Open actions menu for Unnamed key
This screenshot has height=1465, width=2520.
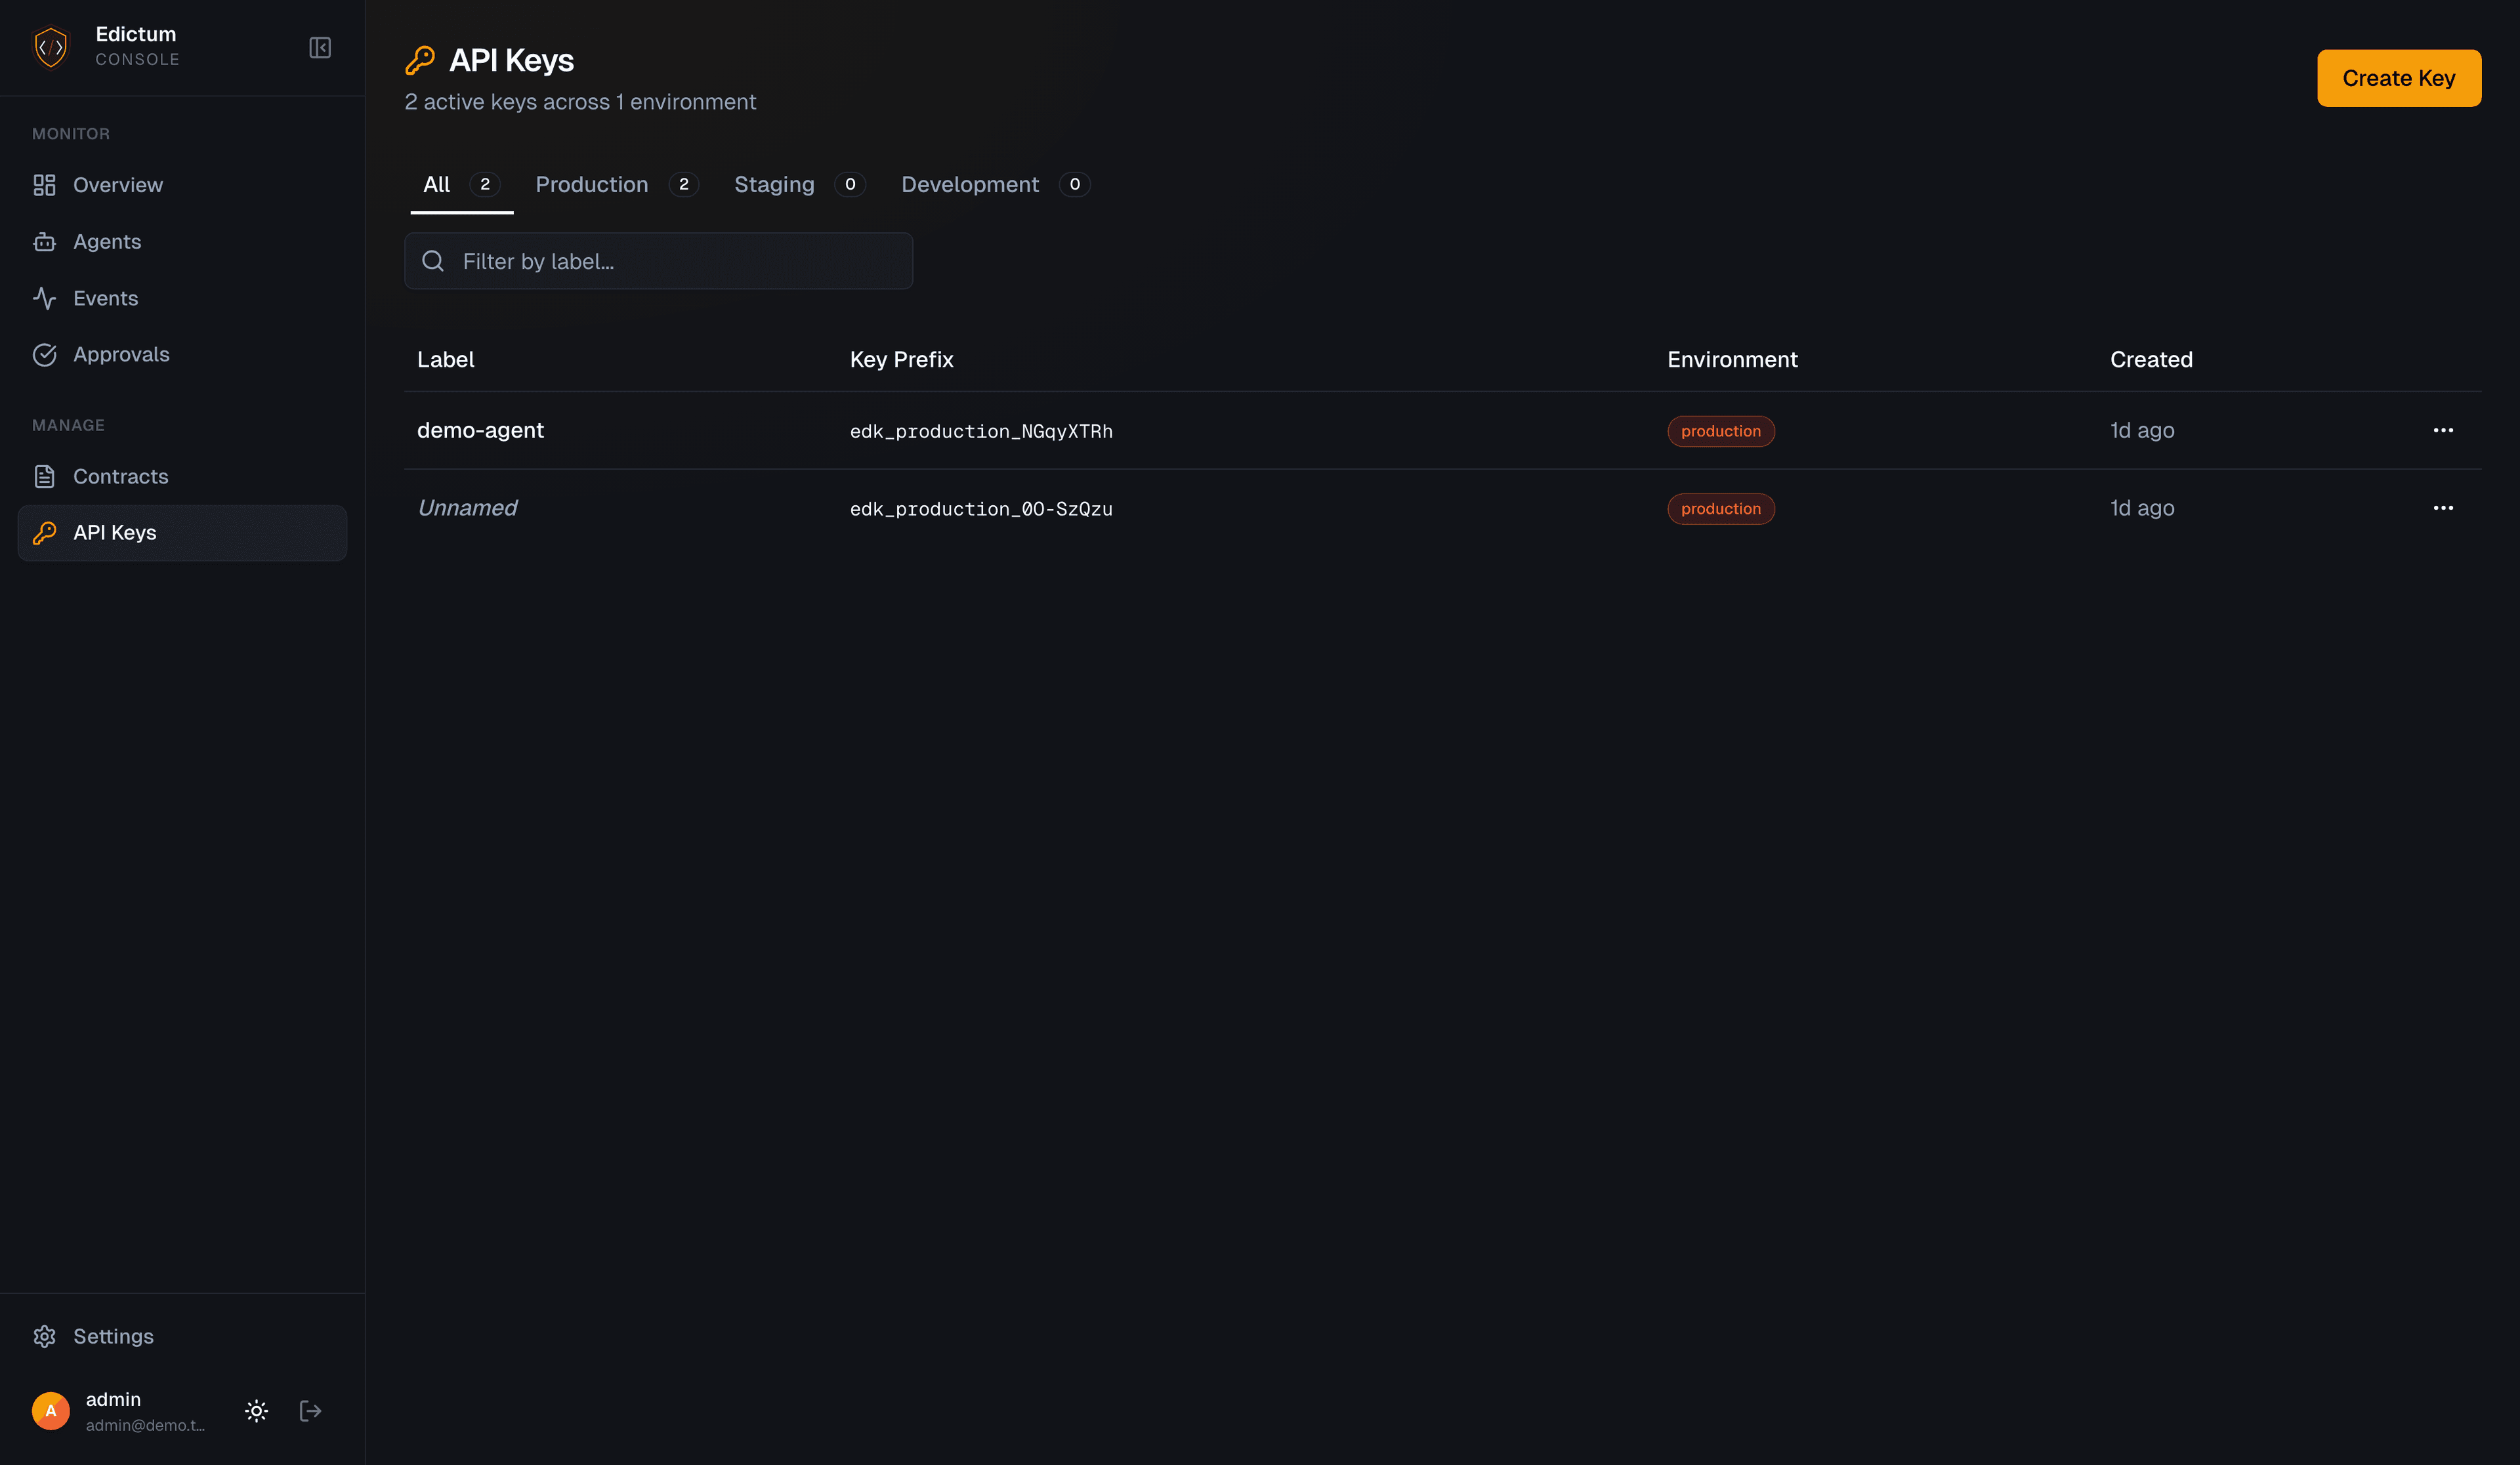point(2443,508)
